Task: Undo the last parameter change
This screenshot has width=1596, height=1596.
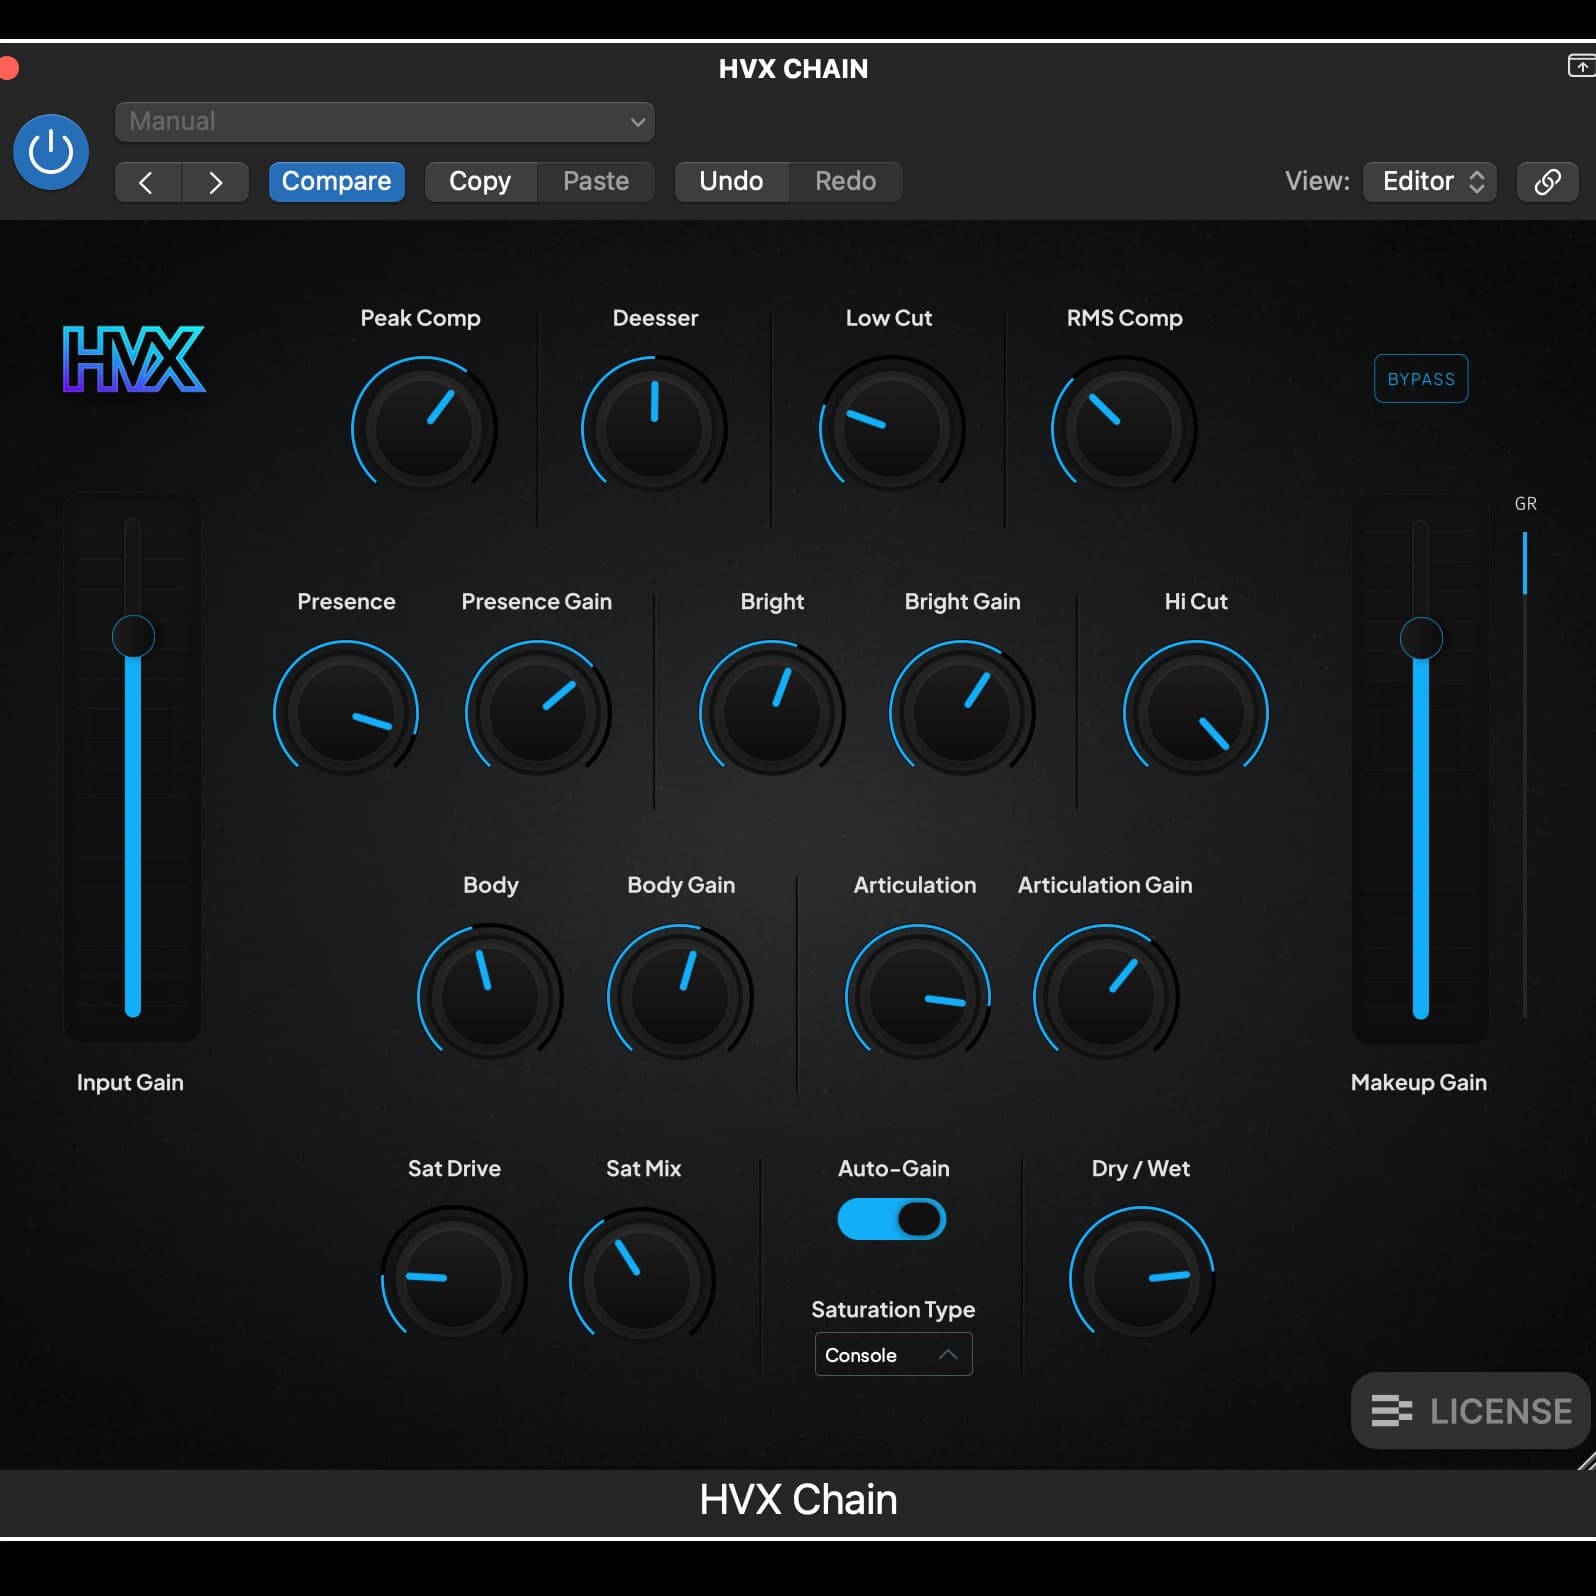Action: (731, 182)
